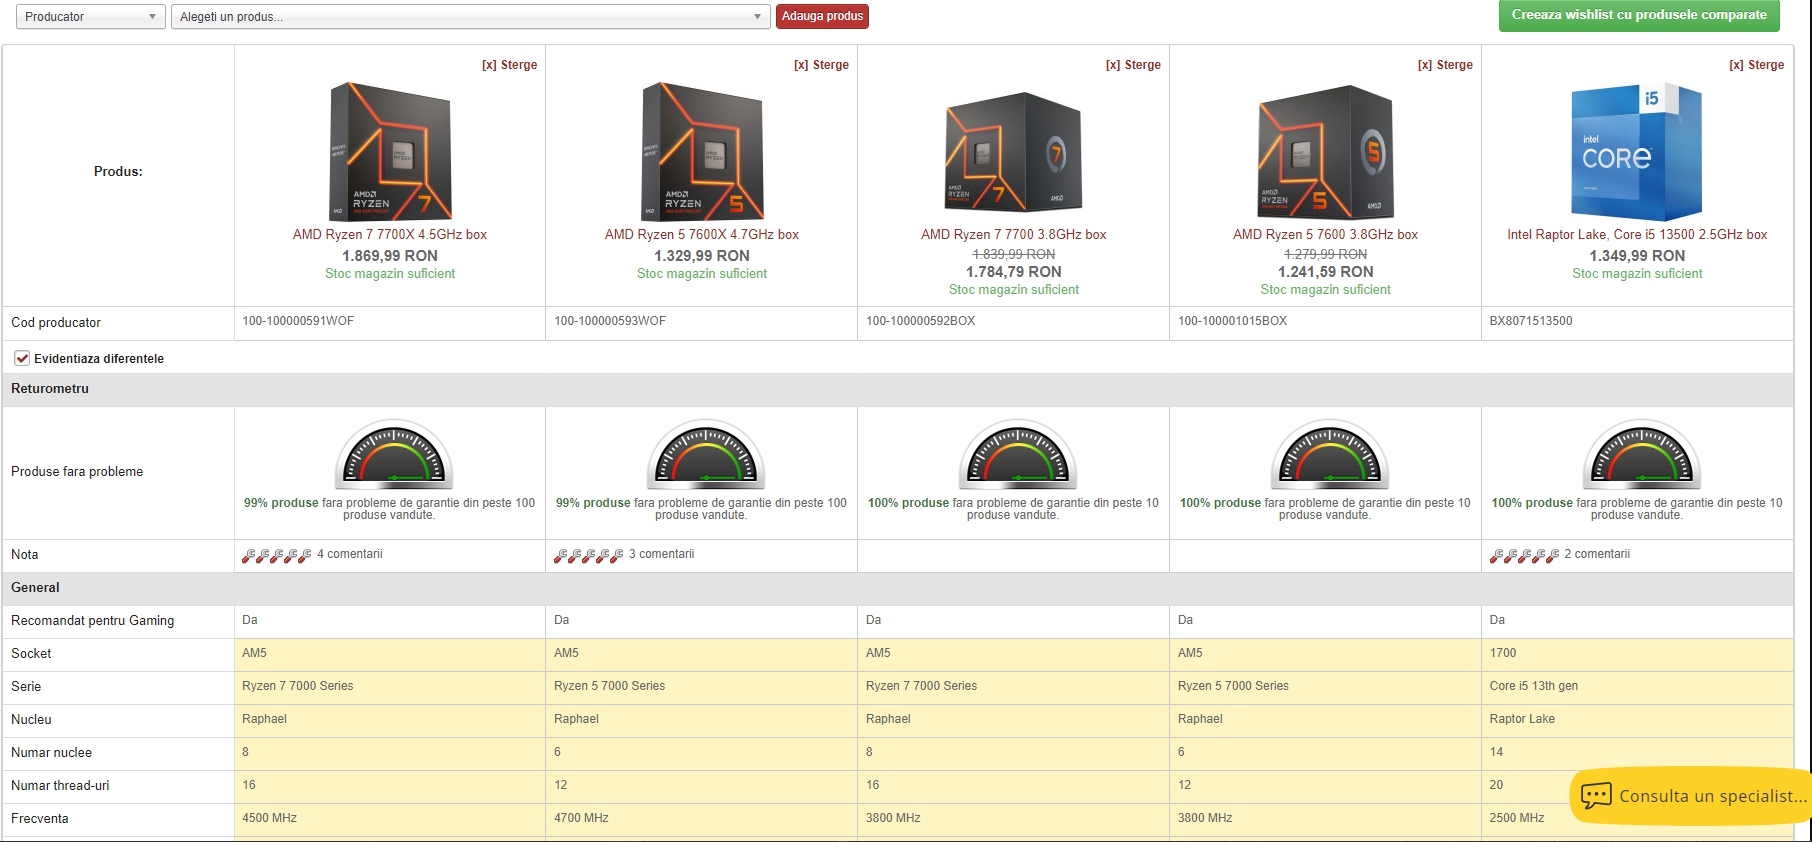Select the discounted price 1.241,59 RON
Image resolution: width=1812 pixels, height=842 pixels.
click(1326, 272)
